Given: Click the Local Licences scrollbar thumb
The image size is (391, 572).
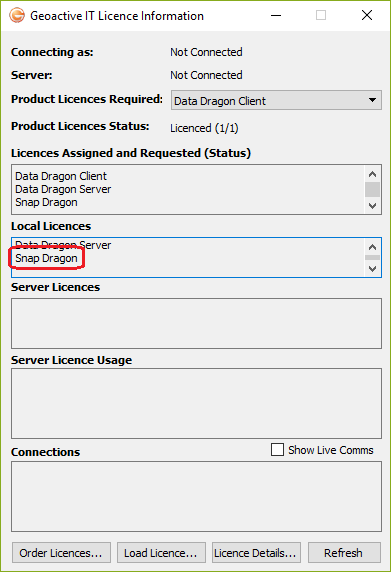Looking at the screenshot, I should pyautogui.click(x=372, y=258).
